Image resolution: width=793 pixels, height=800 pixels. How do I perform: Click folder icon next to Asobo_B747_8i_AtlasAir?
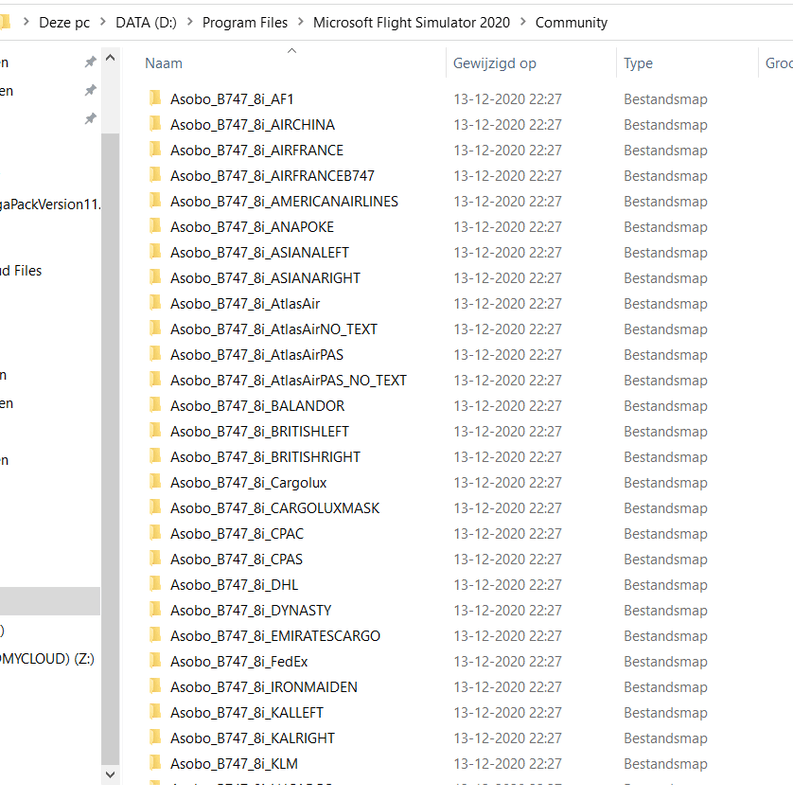pos(155,303)
